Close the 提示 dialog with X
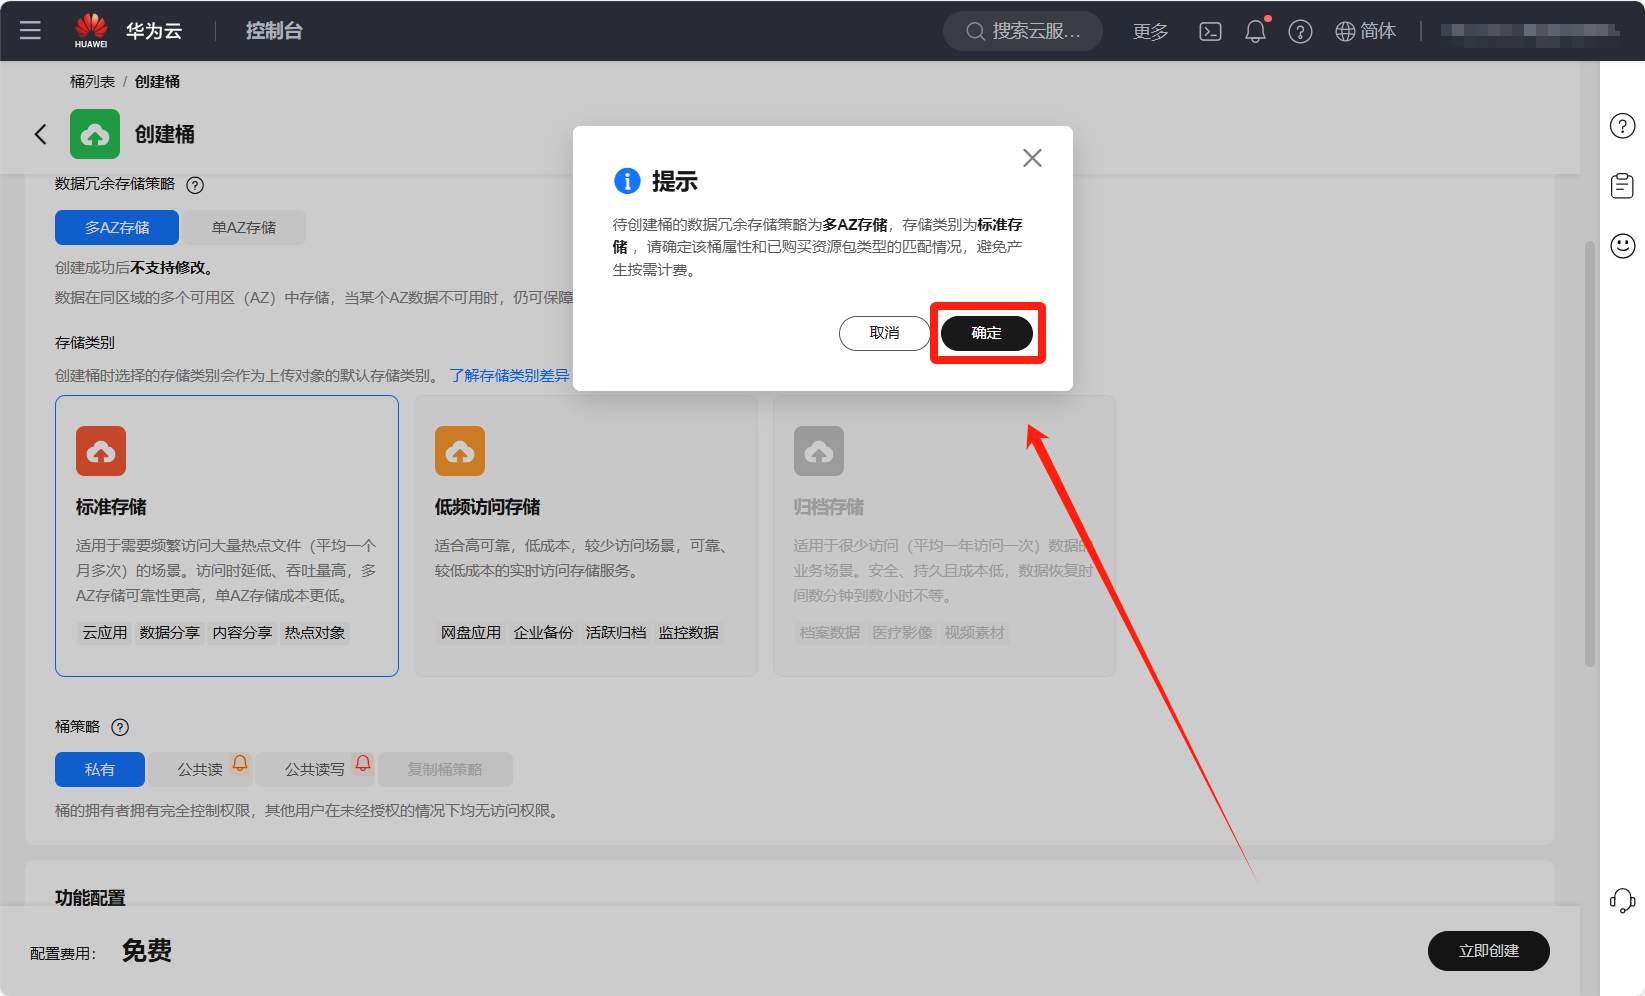The image size is (1645, 996). point(1032,158)
